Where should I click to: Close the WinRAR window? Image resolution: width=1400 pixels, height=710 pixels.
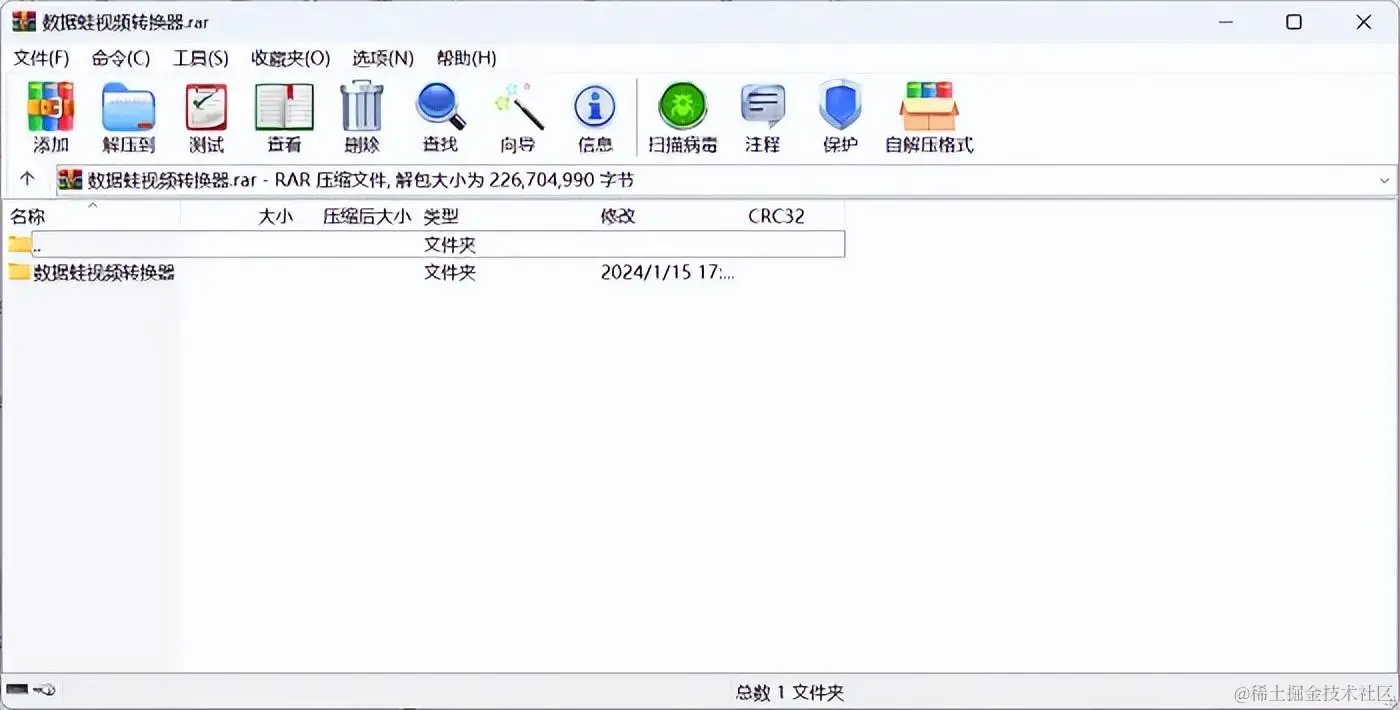[x=1364, y=22]
